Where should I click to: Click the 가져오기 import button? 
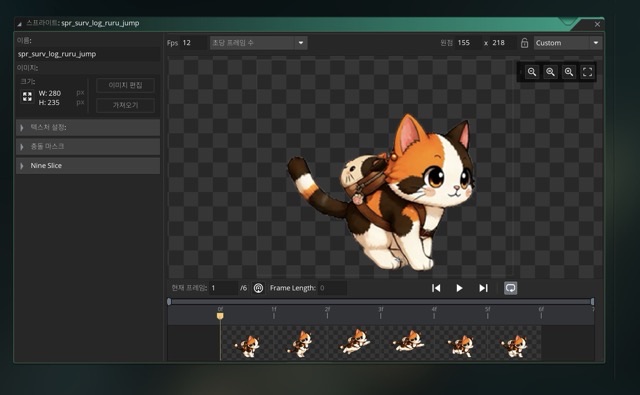[x=125, y=105]
